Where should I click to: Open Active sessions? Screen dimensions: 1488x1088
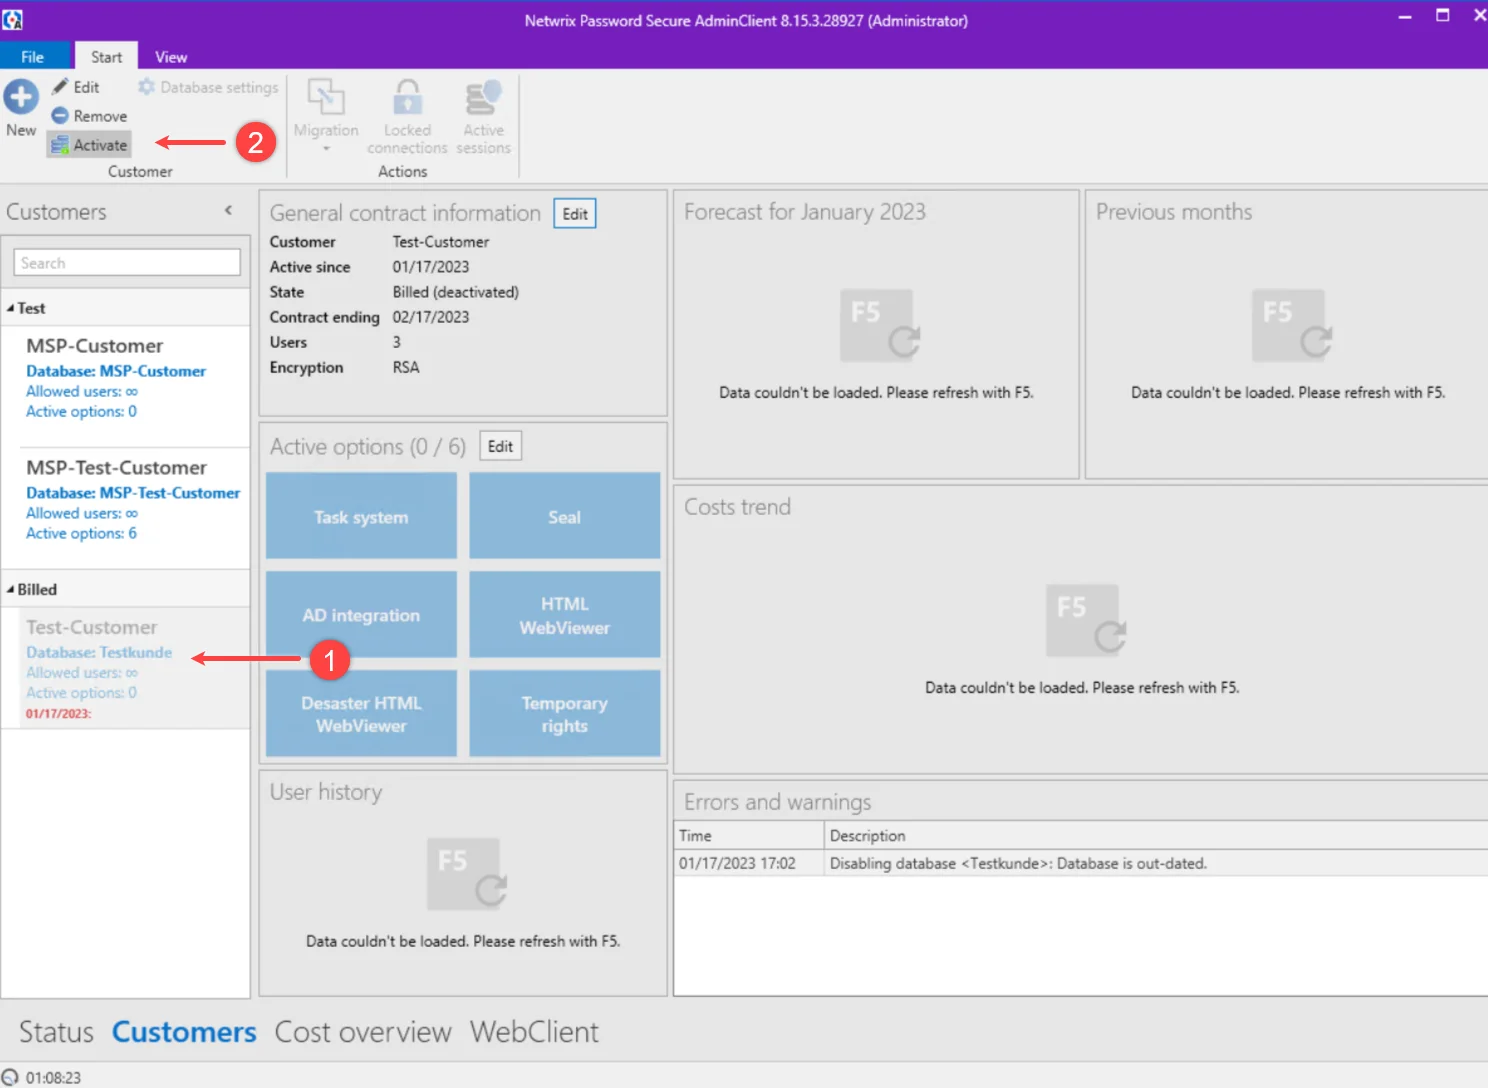(x=484, y=117)
